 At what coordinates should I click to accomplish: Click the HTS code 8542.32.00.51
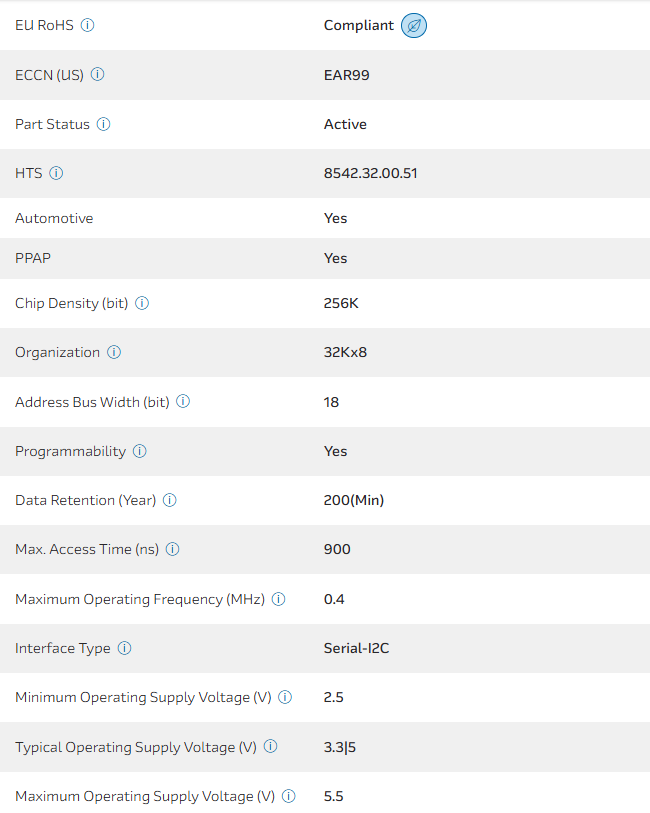(x=370, y=173)
